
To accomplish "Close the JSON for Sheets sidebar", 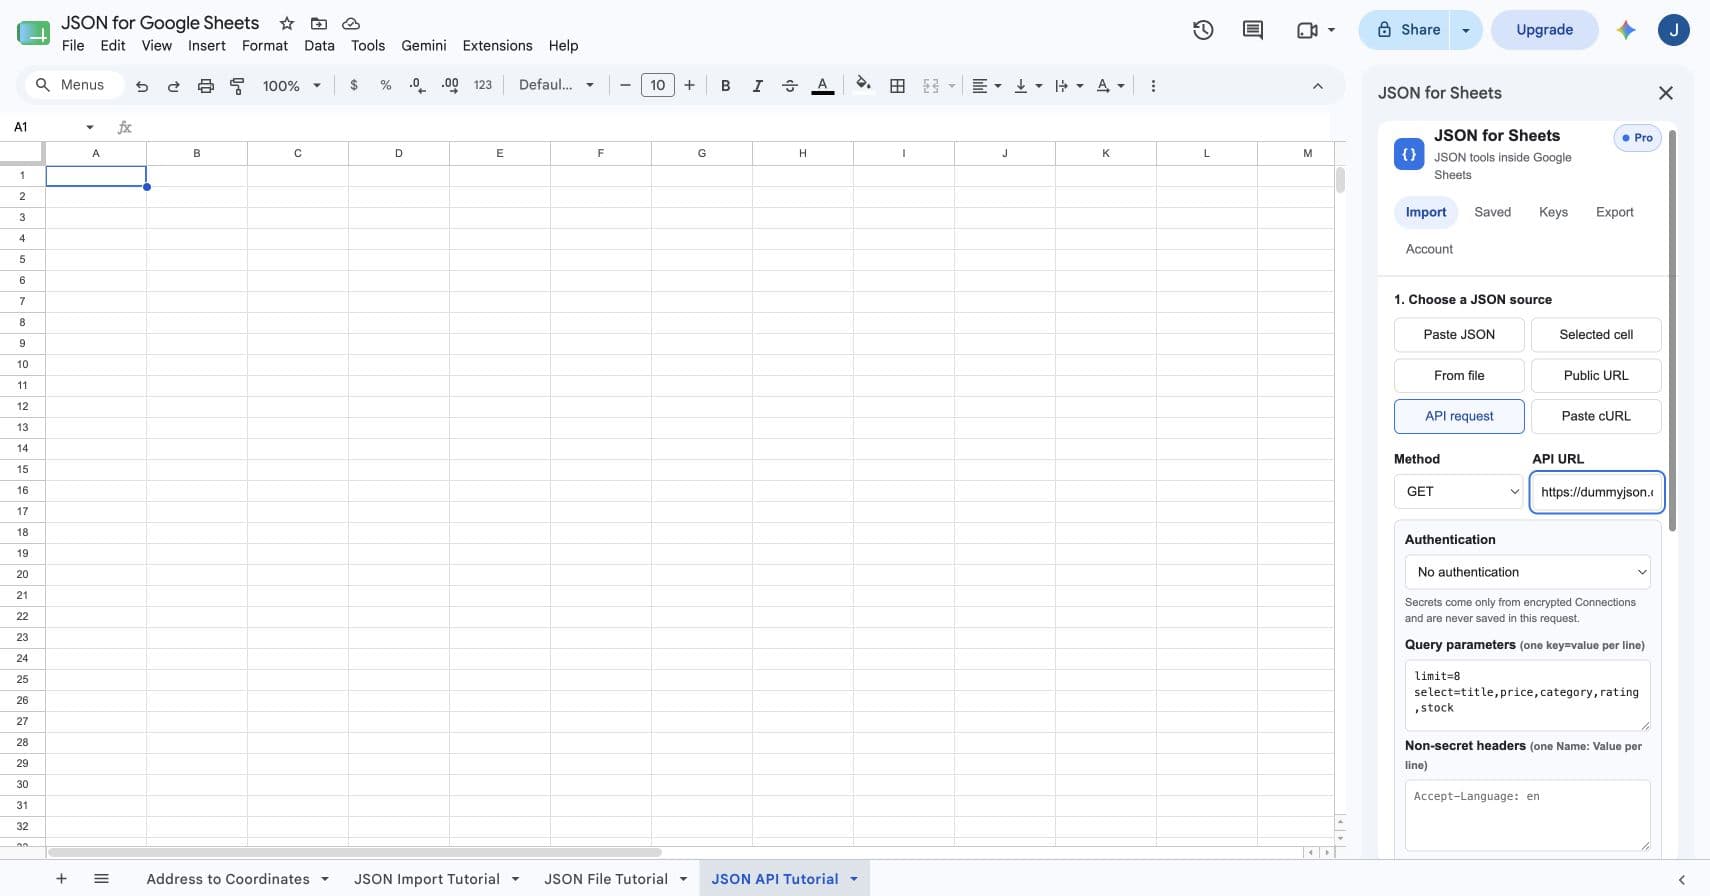I will pos(1666,93).
